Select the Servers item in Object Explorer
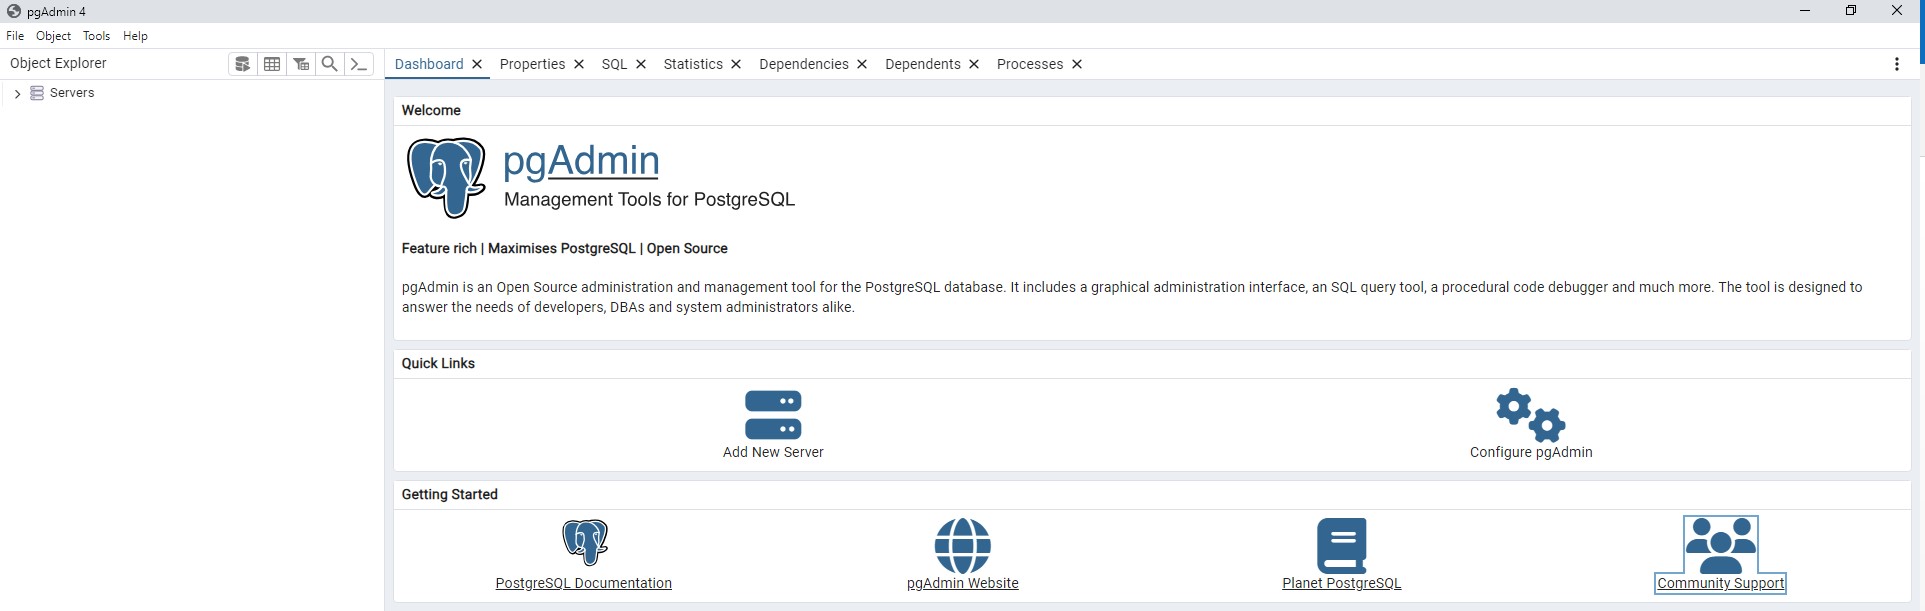Image resolution: width=1925 pixels, height=611 pixels. [x=72, y=93]
